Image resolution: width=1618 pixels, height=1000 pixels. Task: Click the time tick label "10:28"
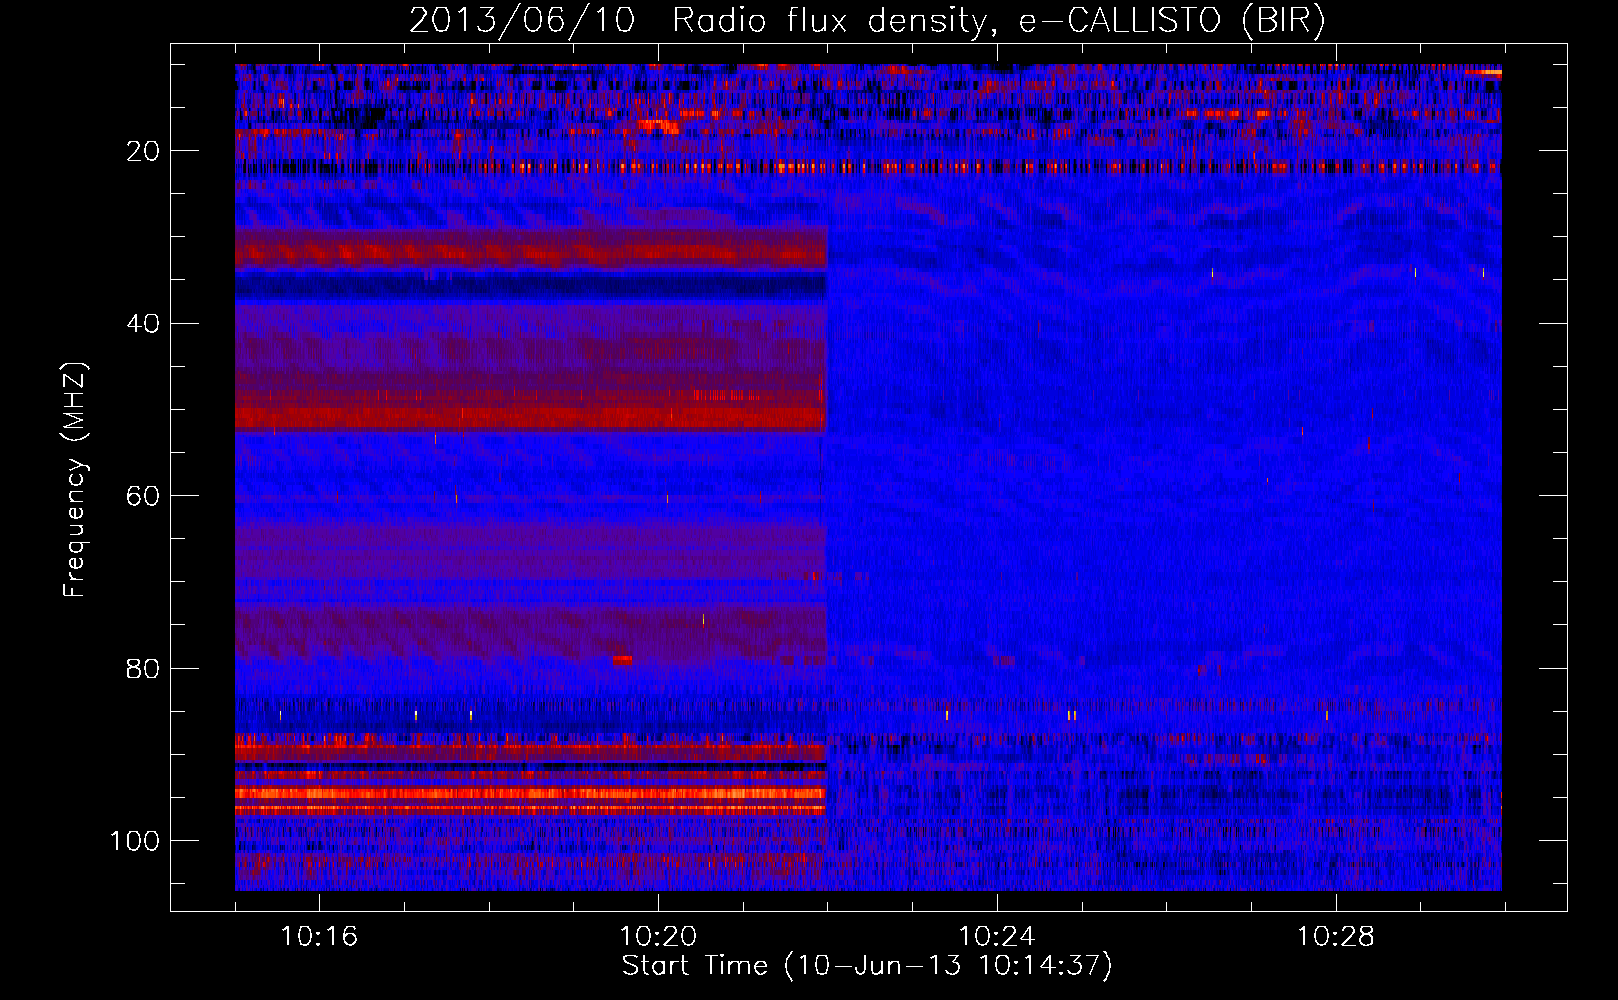(x=1336, y=937)
